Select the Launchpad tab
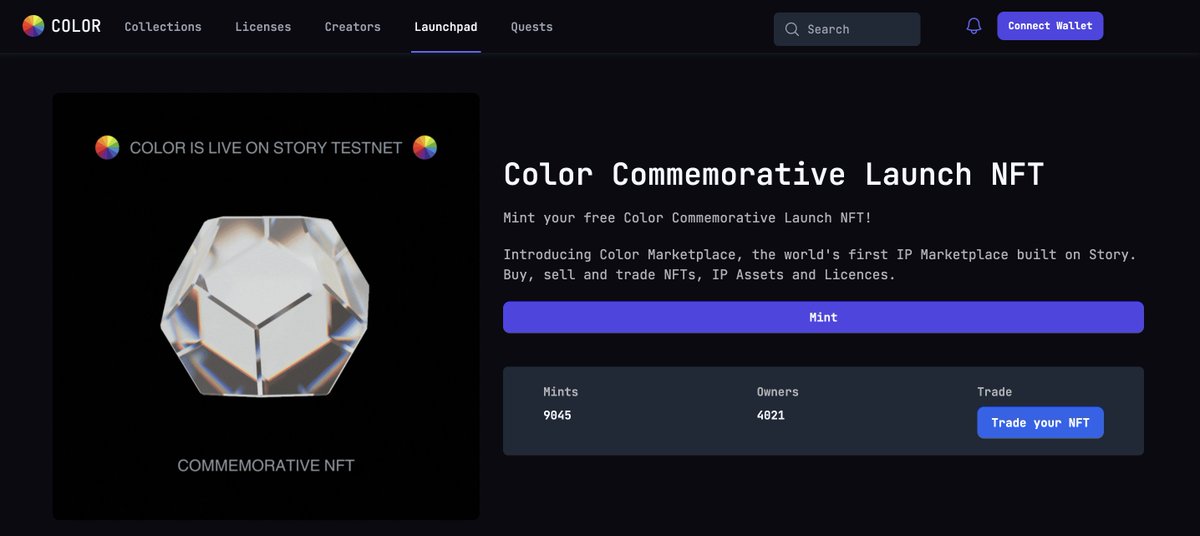Viewport: 1200px width, 536px height. [x=446, y=27]
